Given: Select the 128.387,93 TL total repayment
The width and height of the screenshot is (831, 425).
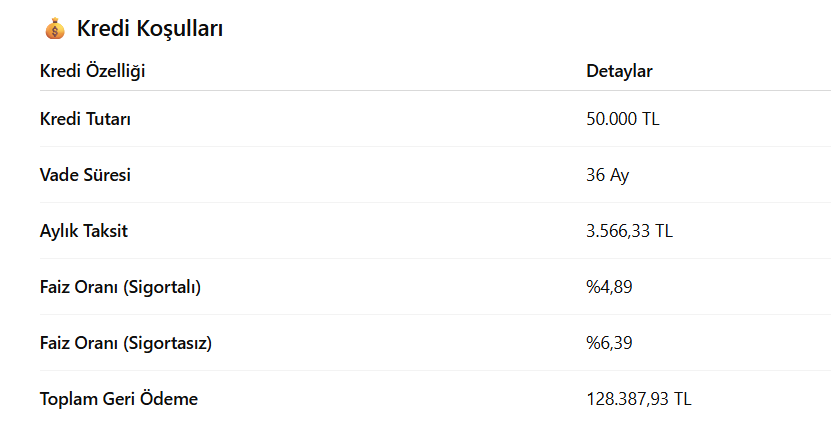Looking at the screenshot, I should (638, 399).
